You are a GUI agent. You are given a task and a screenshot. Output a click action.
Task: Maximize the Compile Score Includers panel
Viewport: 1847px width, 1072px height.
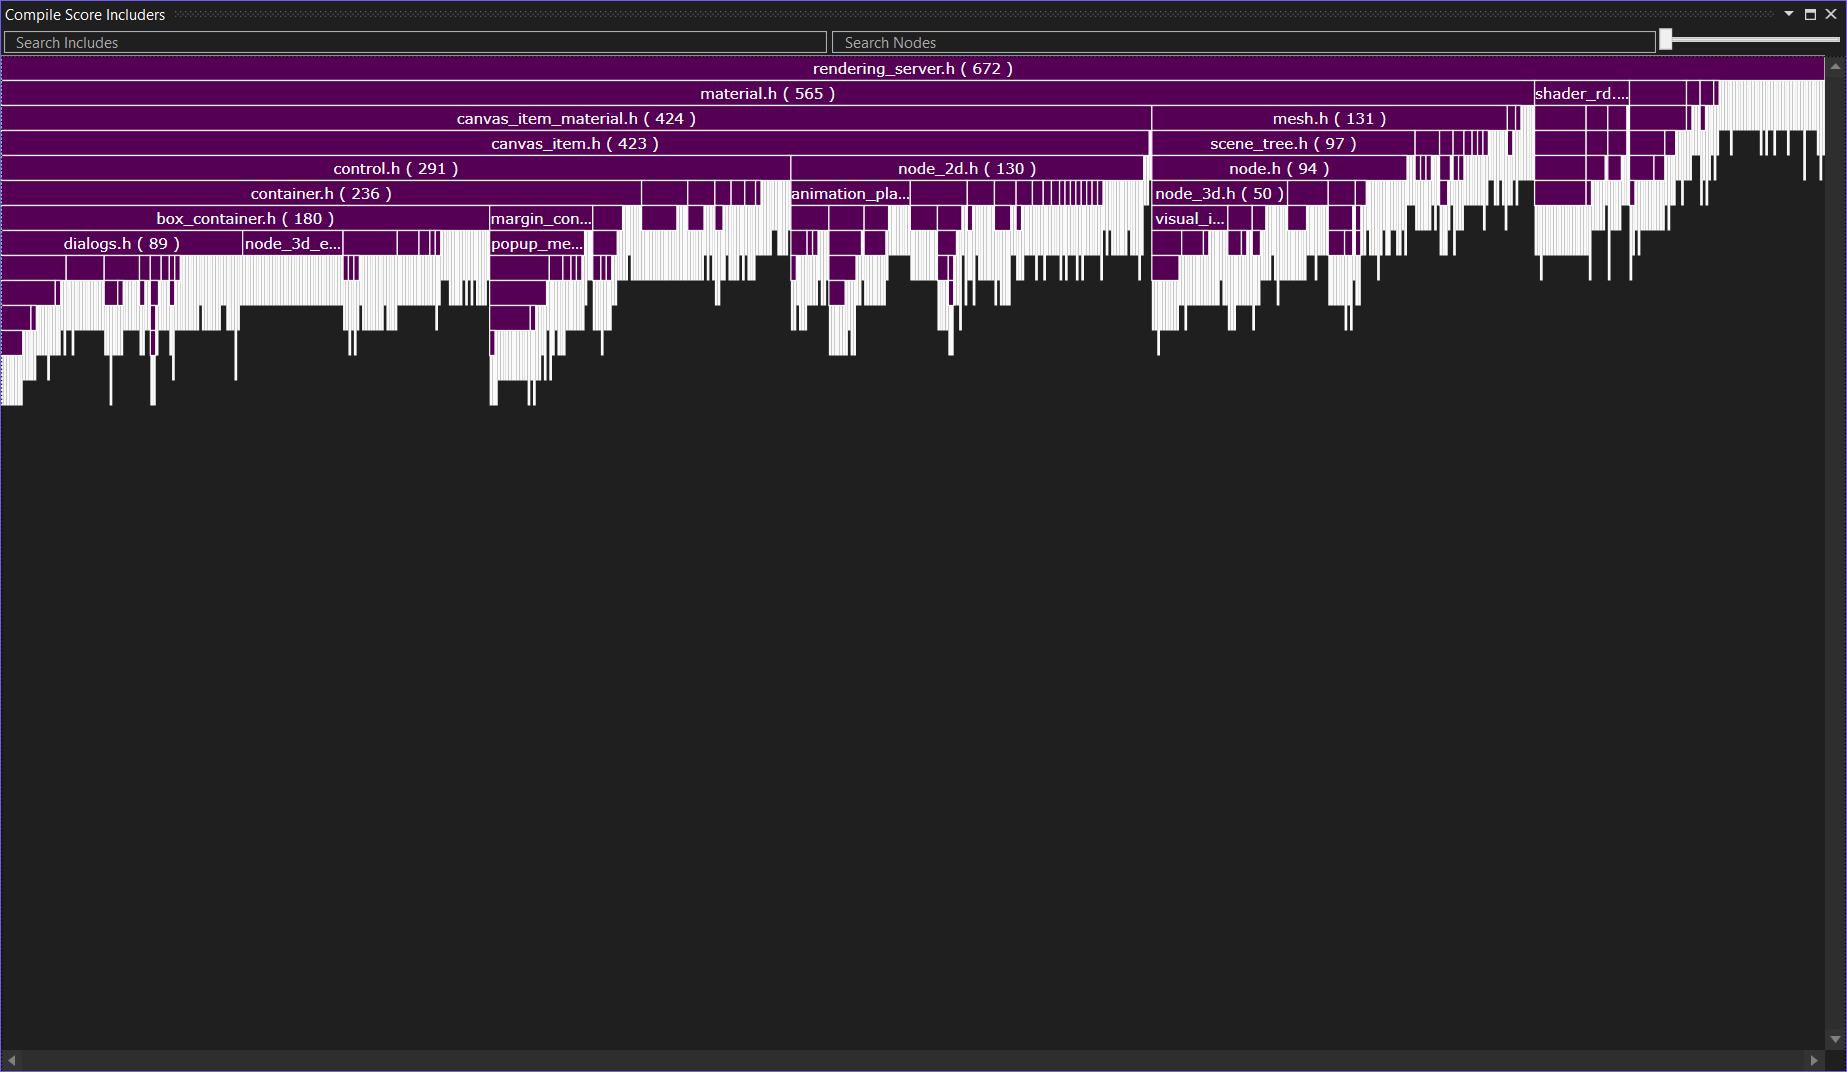(1810, 14)
